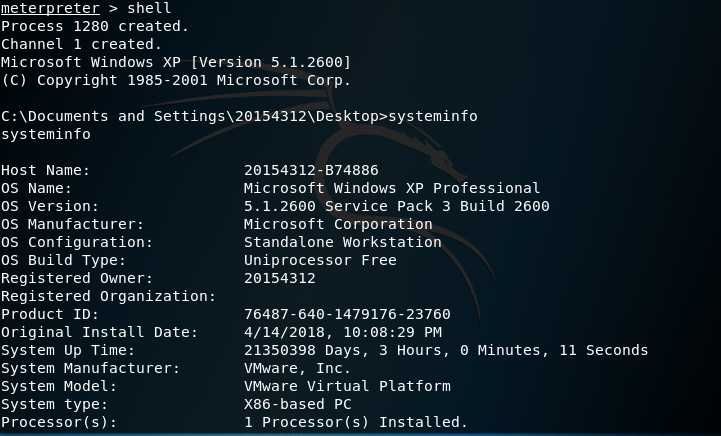
Task: Click the Standalone Workstation configuration value
Action: tap(343, 242)
